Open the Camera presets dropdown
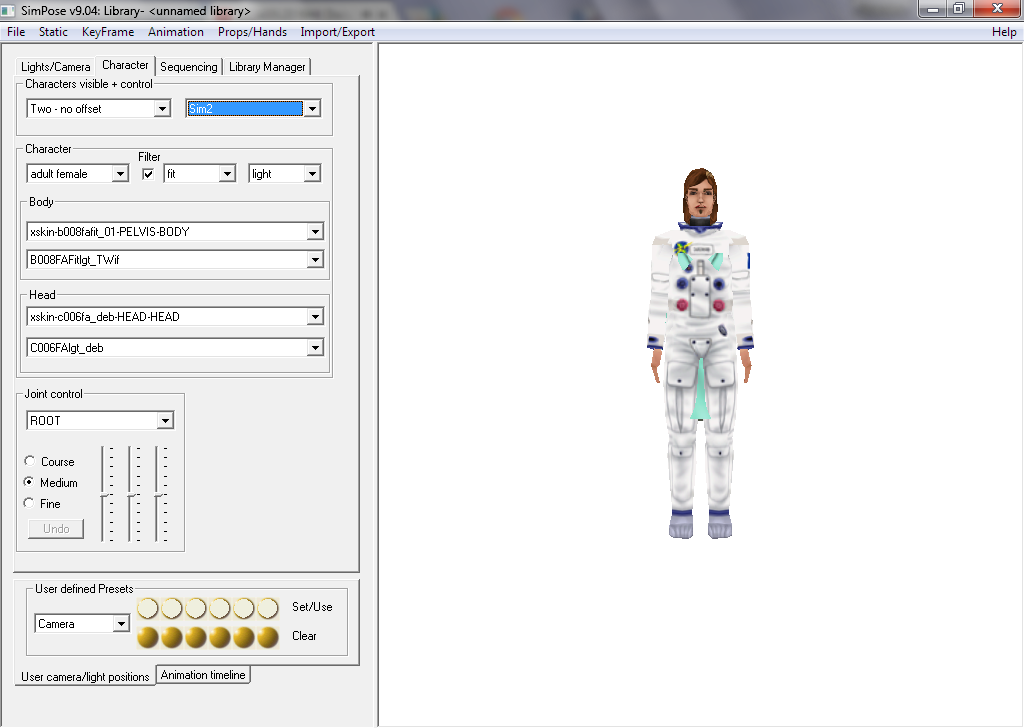1024x728 pixels. point(121,624)
